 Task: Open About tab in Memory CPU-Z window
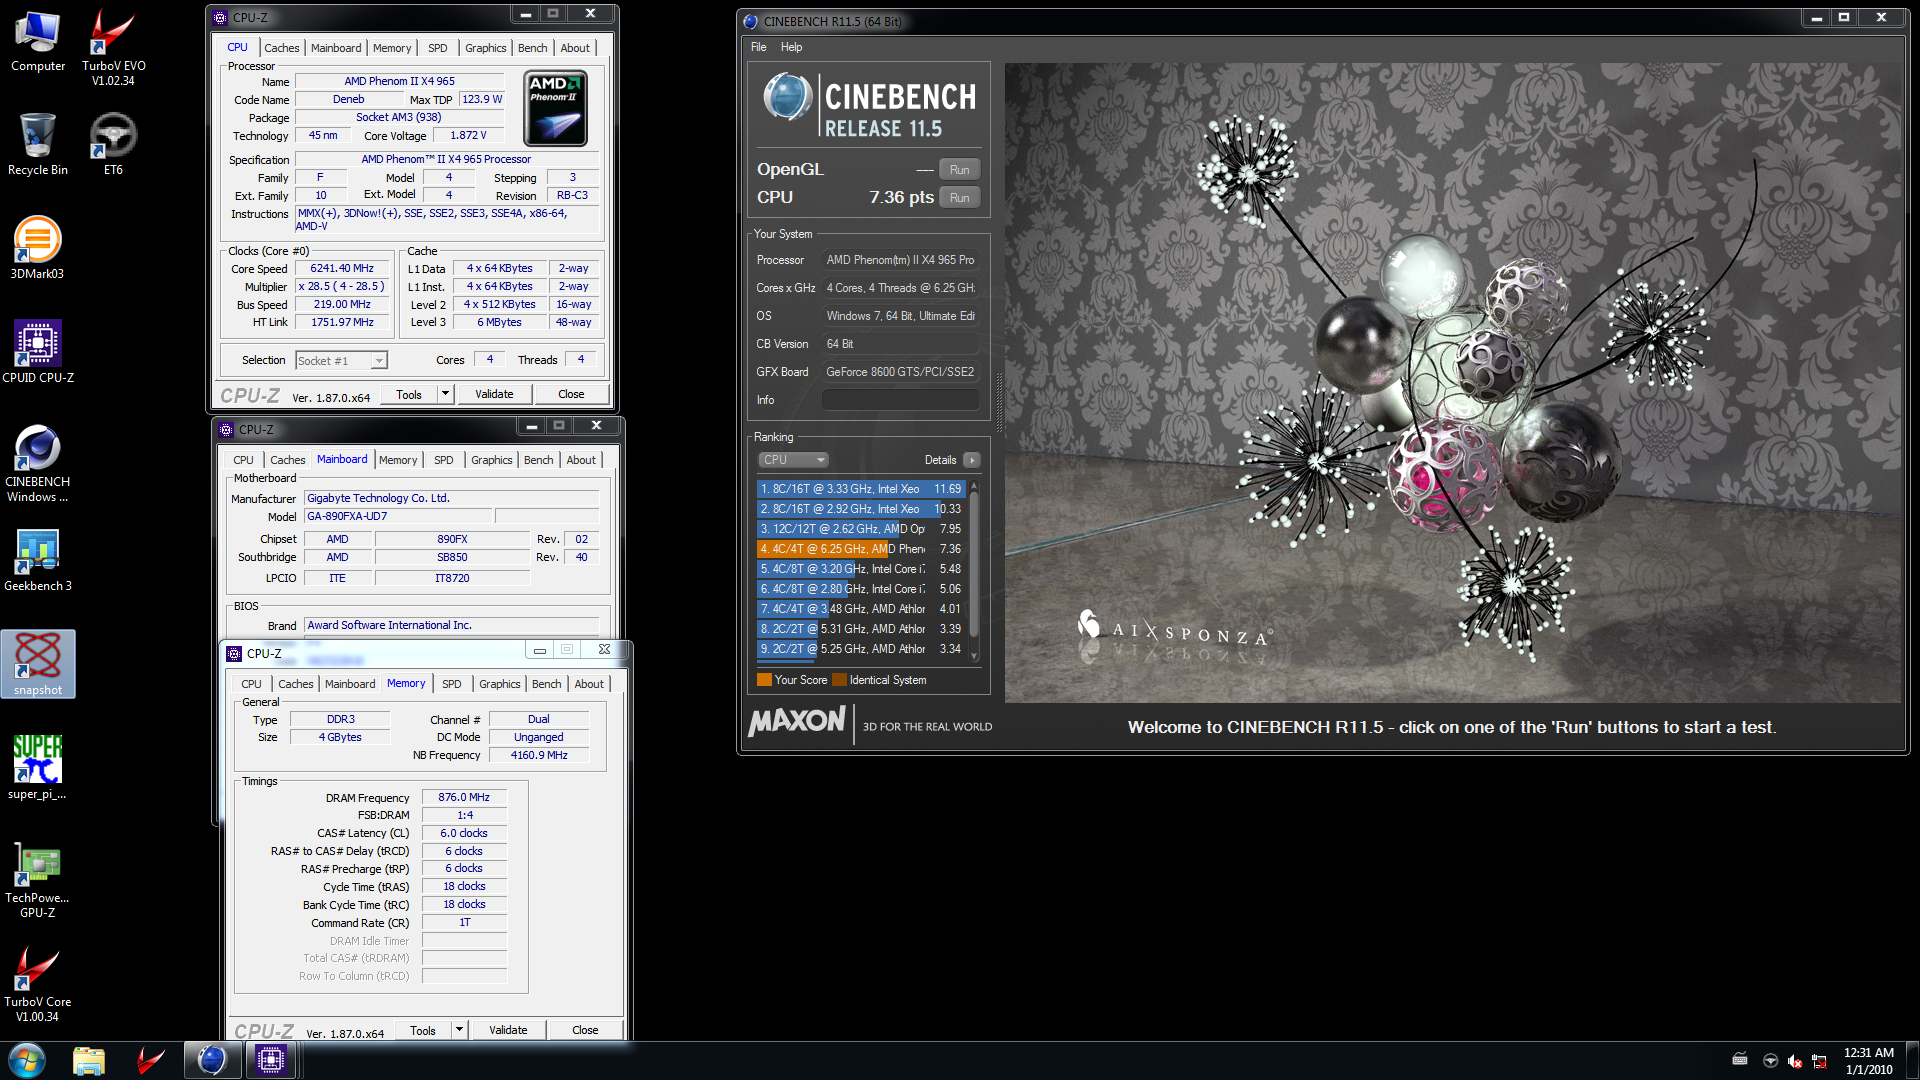pos(589,684)
